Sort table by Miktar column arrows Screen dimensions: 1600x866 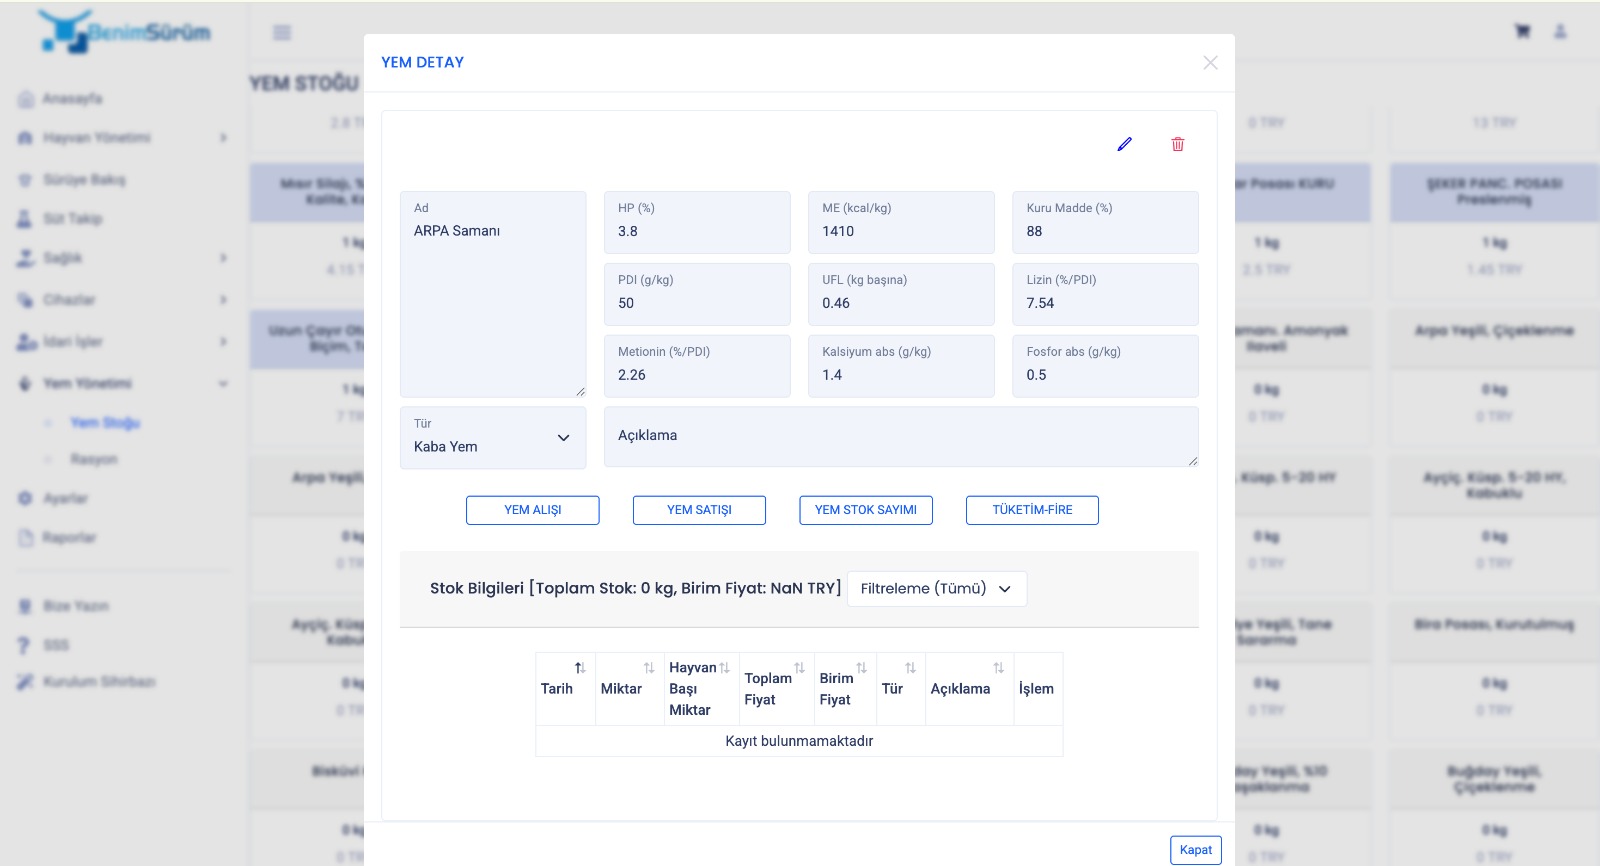[x=649, y=668]
